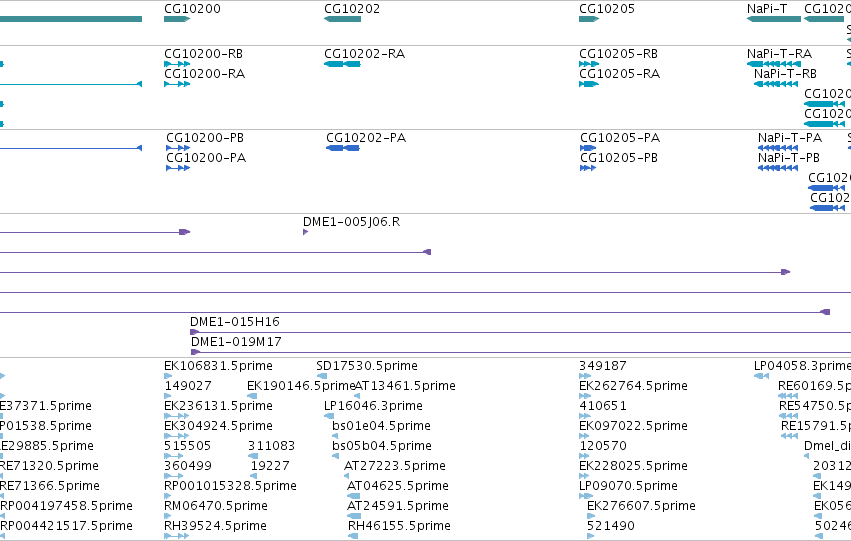Select the NaPi-T-RA transcript
Screen dimensions: 851x541
click(774, 64)
